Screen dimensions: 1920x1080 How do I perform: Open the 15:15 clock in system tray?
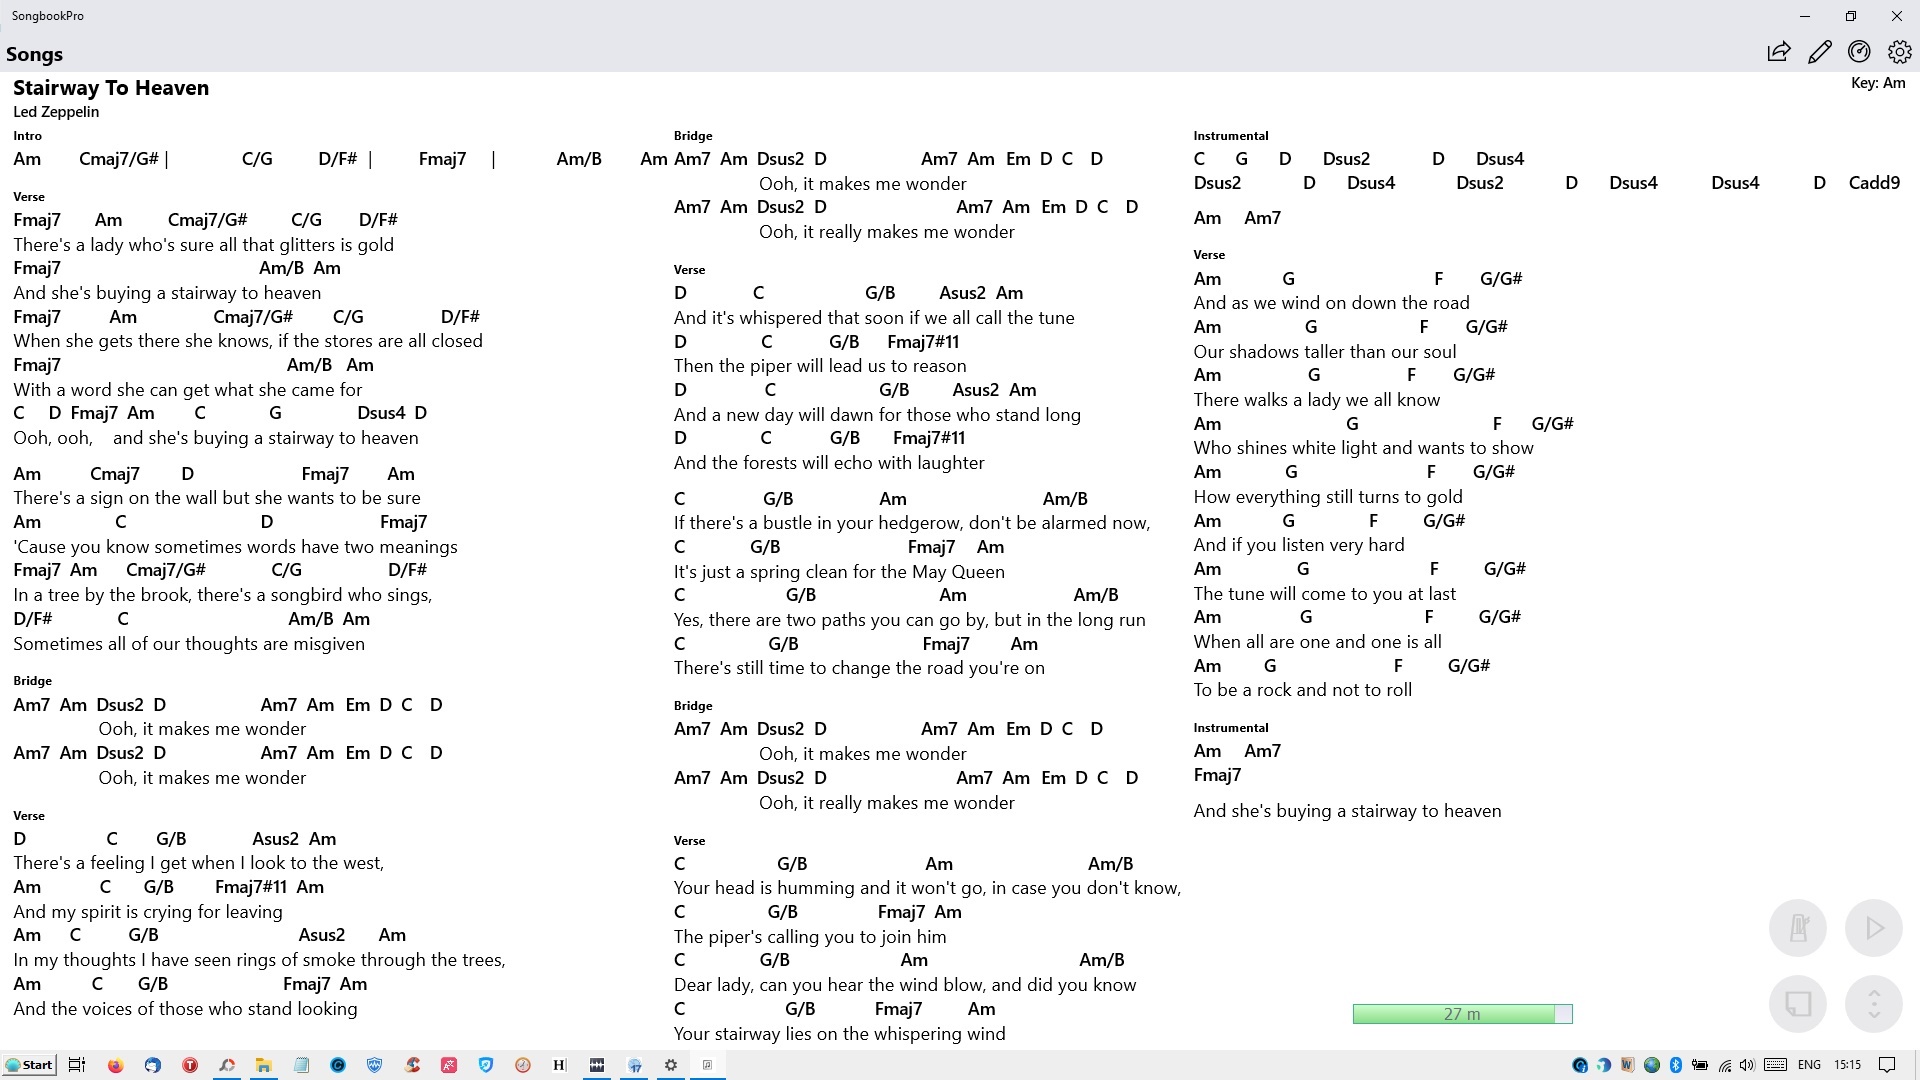[x=1848, y=1065]
